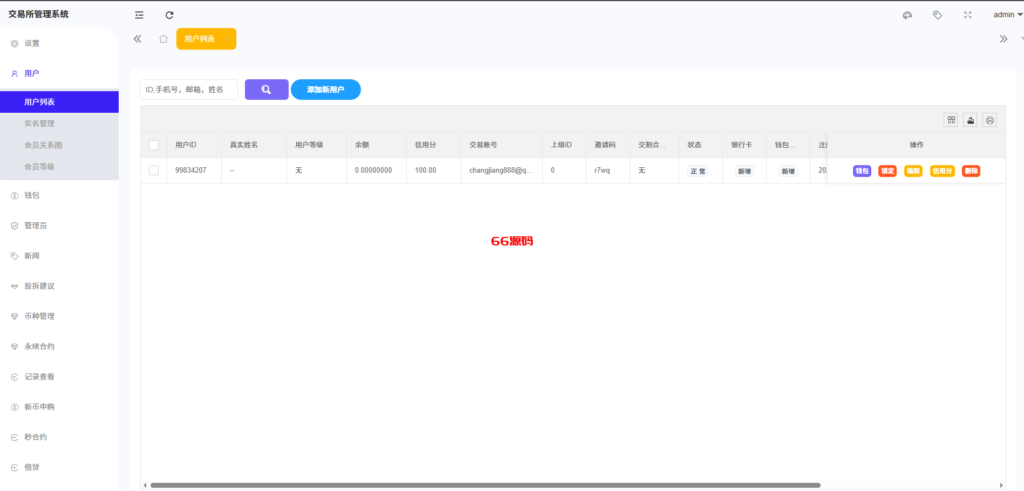Open the 管理员 sidebar menu
Viewport: 1024px width, 491px height.
click(x=59, y=225)
